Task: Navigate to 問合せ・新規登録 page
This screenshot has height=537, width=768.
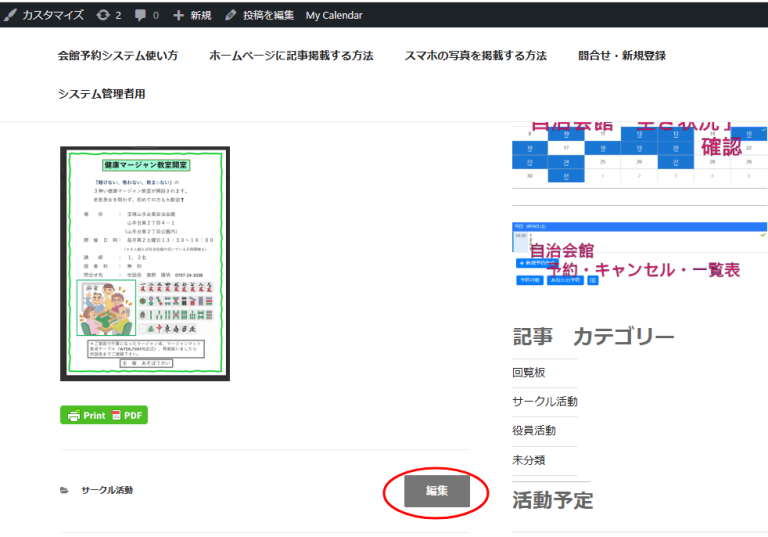Action: pos(621,56)
